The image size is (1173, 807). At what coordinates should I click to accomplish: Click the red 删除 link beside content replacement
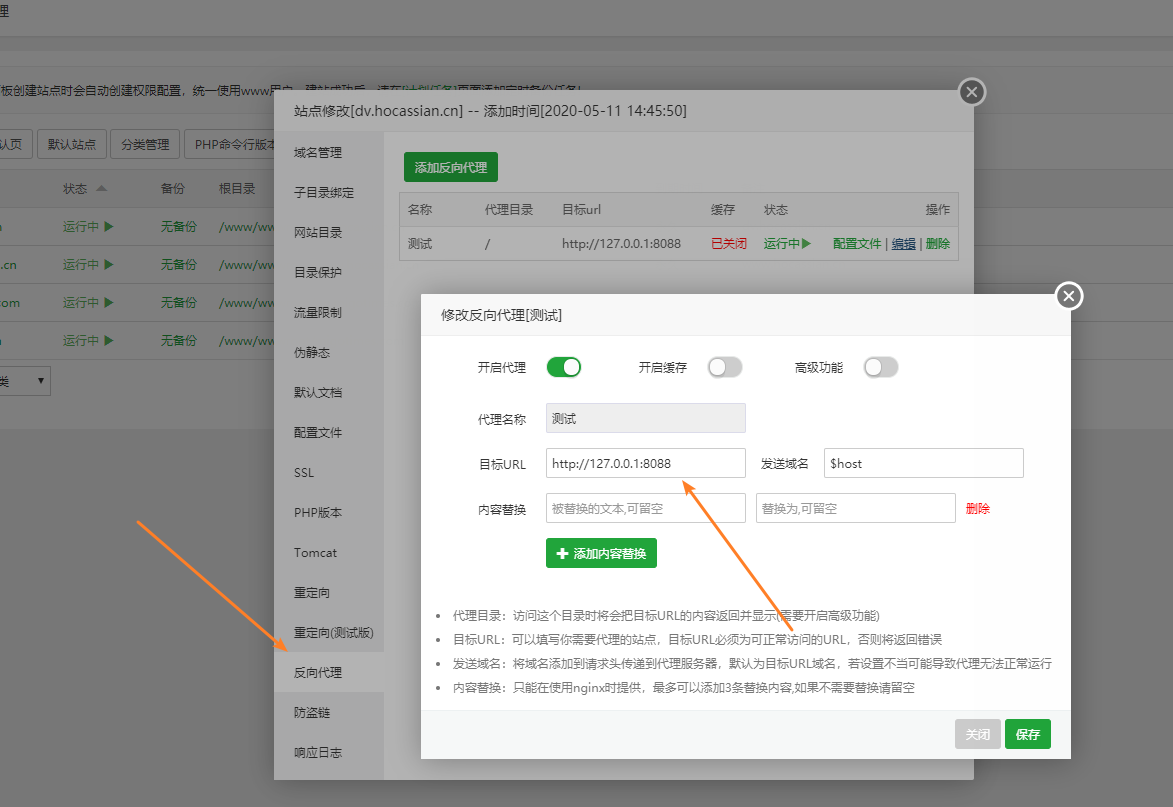[977, 508]
